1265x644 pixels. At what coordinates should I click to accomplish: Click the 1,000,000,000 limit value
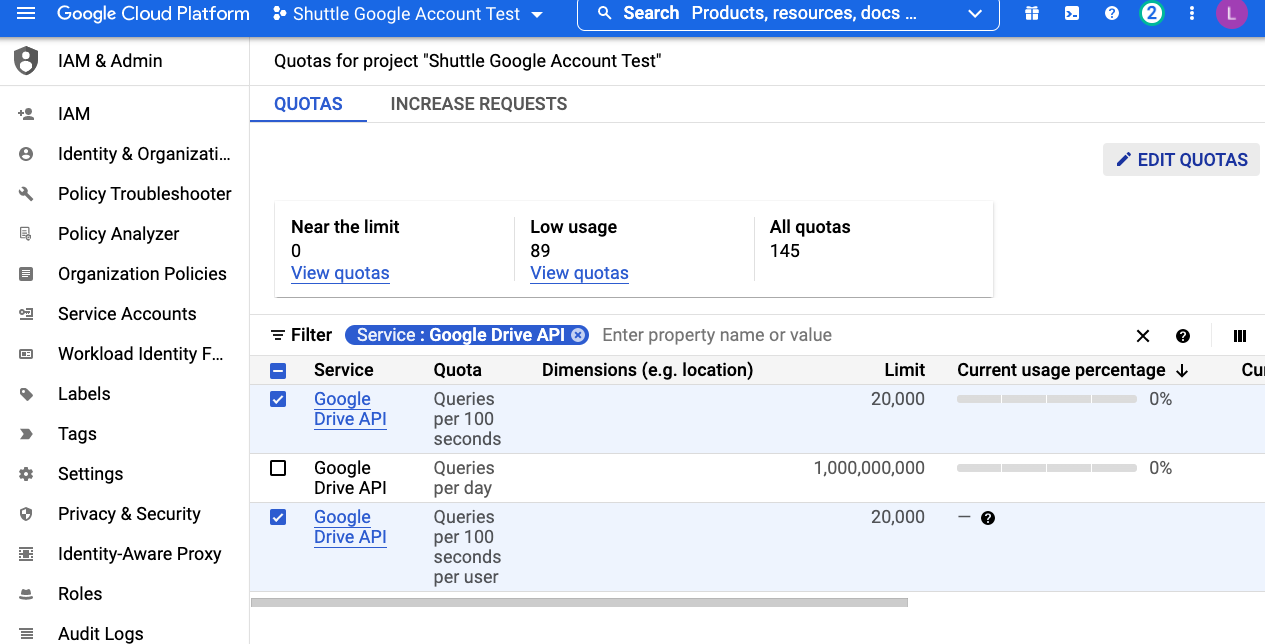tap(869, 468)
